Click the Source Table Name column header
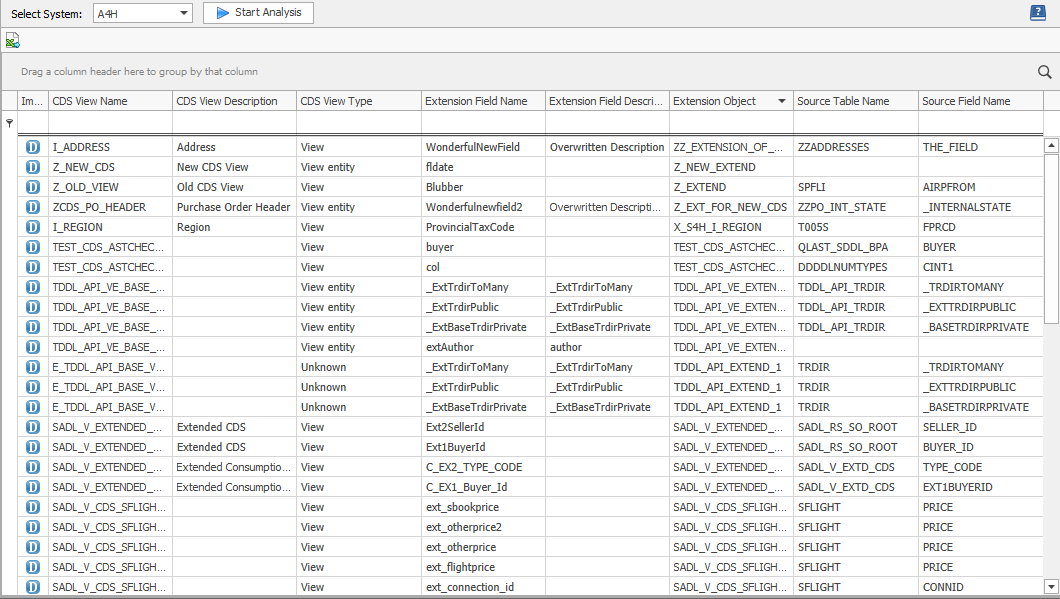The width and height of the screenshot is (1060, 599). [853, 101]
